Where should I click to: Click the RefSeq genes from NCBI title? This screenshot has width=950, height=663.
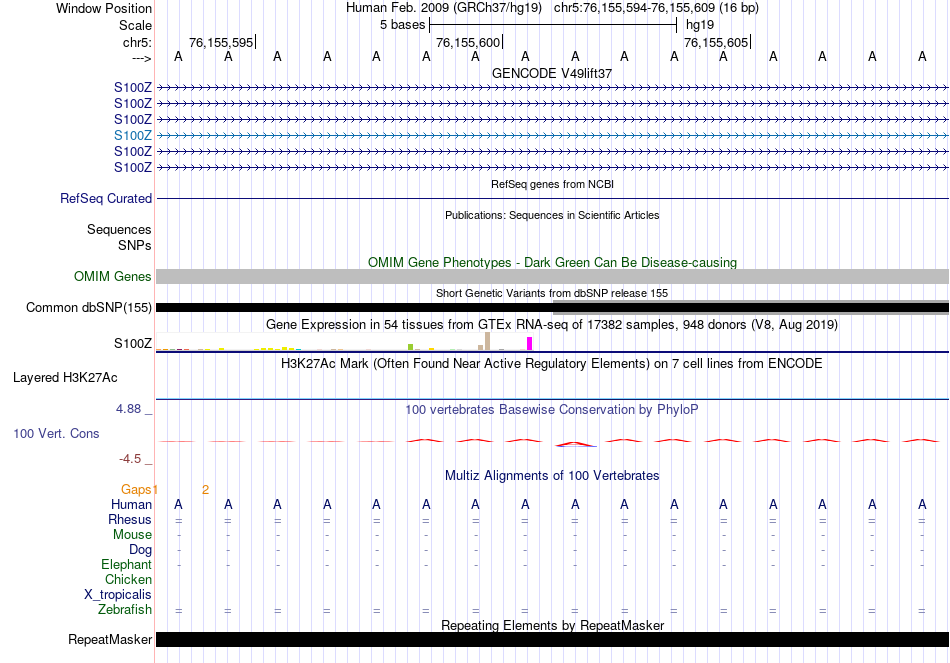pos(552,184)
